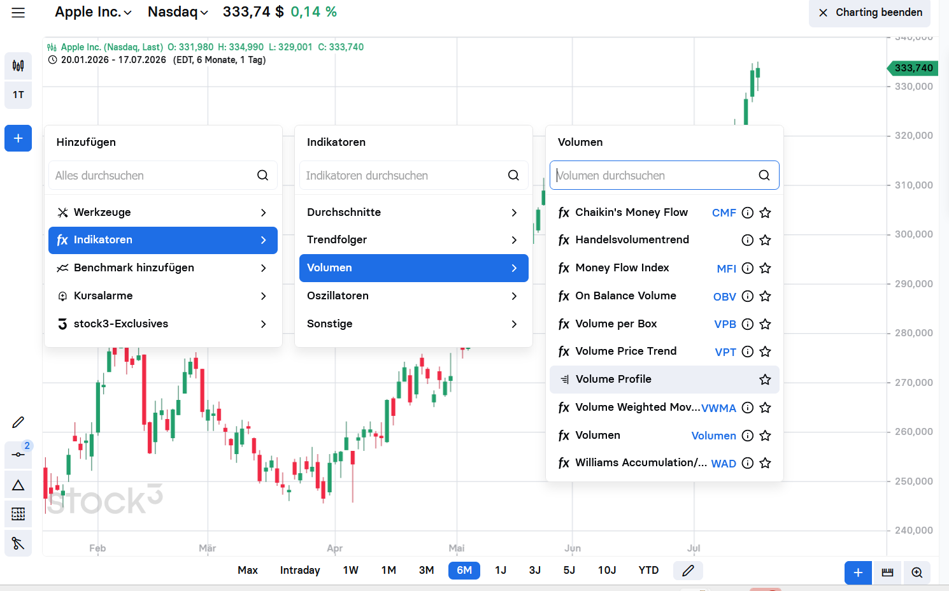Select the triangle shape tool
The height and width of the screenshot is (591, 949).
(x=18, y=485)
